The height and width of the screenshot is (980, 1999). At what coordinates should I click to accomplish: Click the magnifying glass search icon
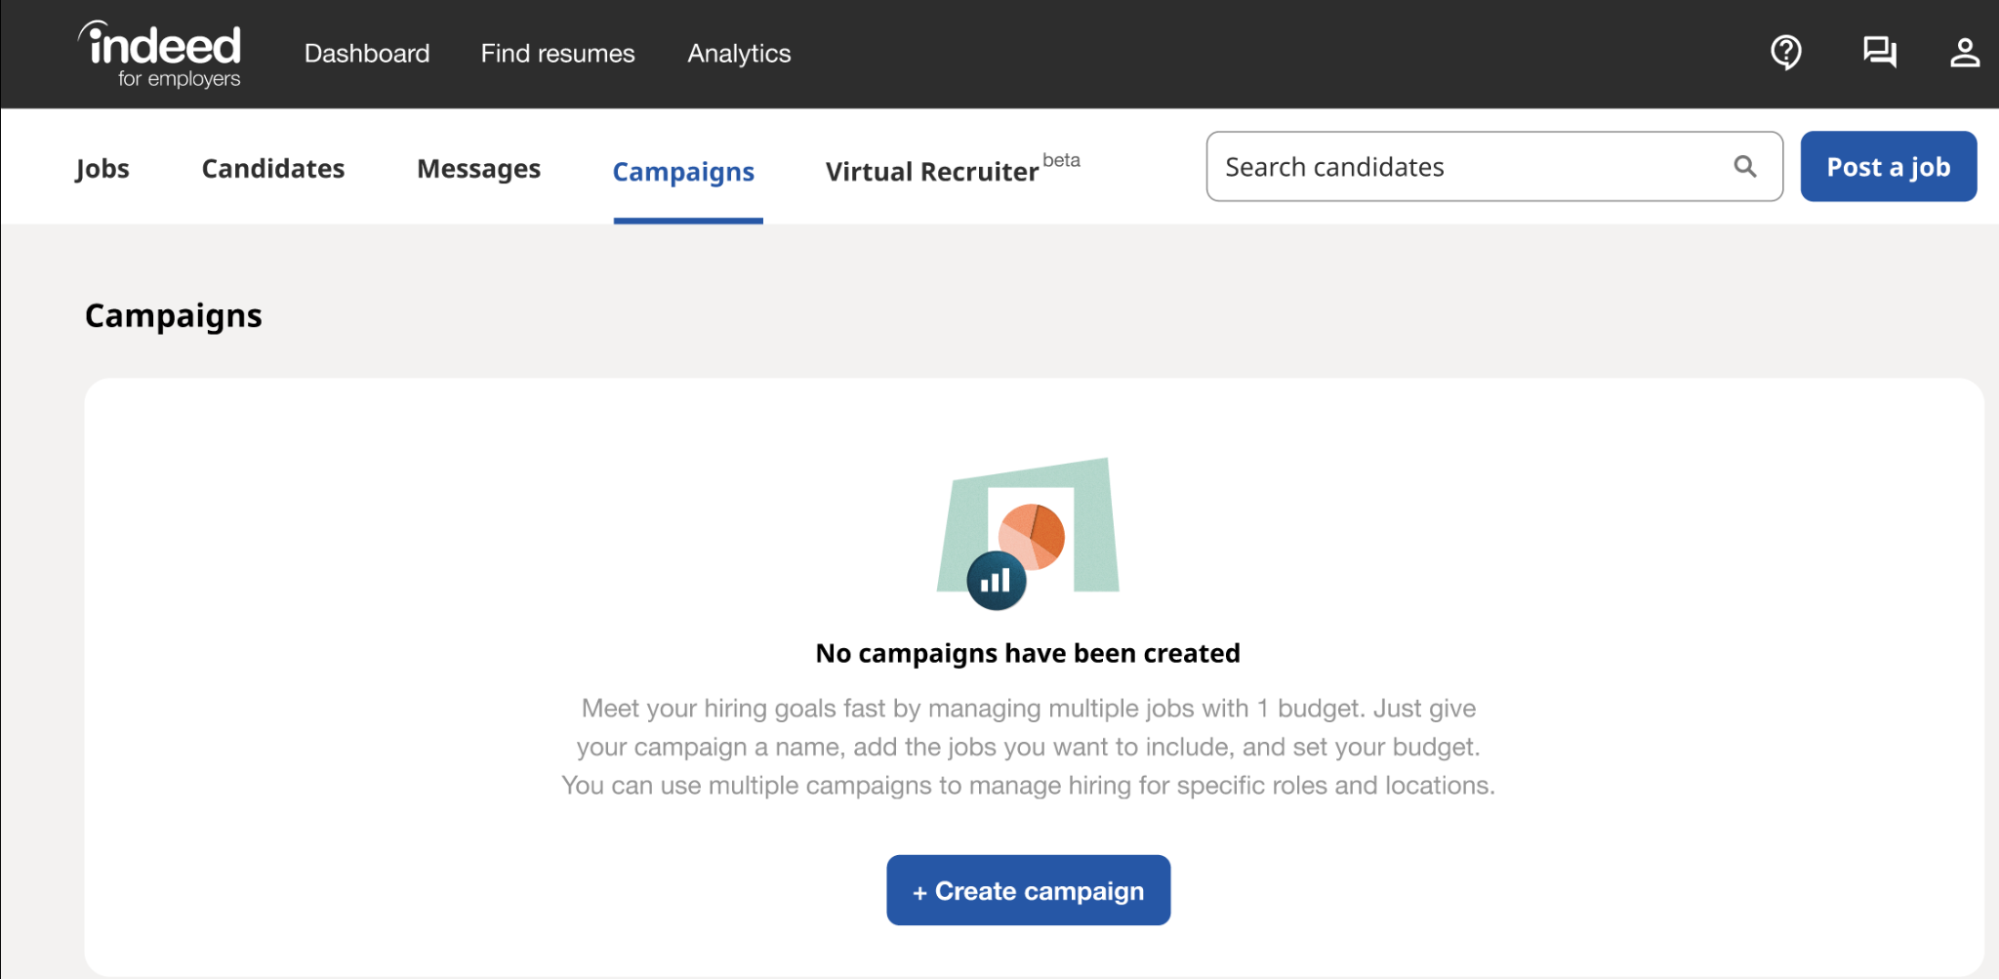point(1745,167)
